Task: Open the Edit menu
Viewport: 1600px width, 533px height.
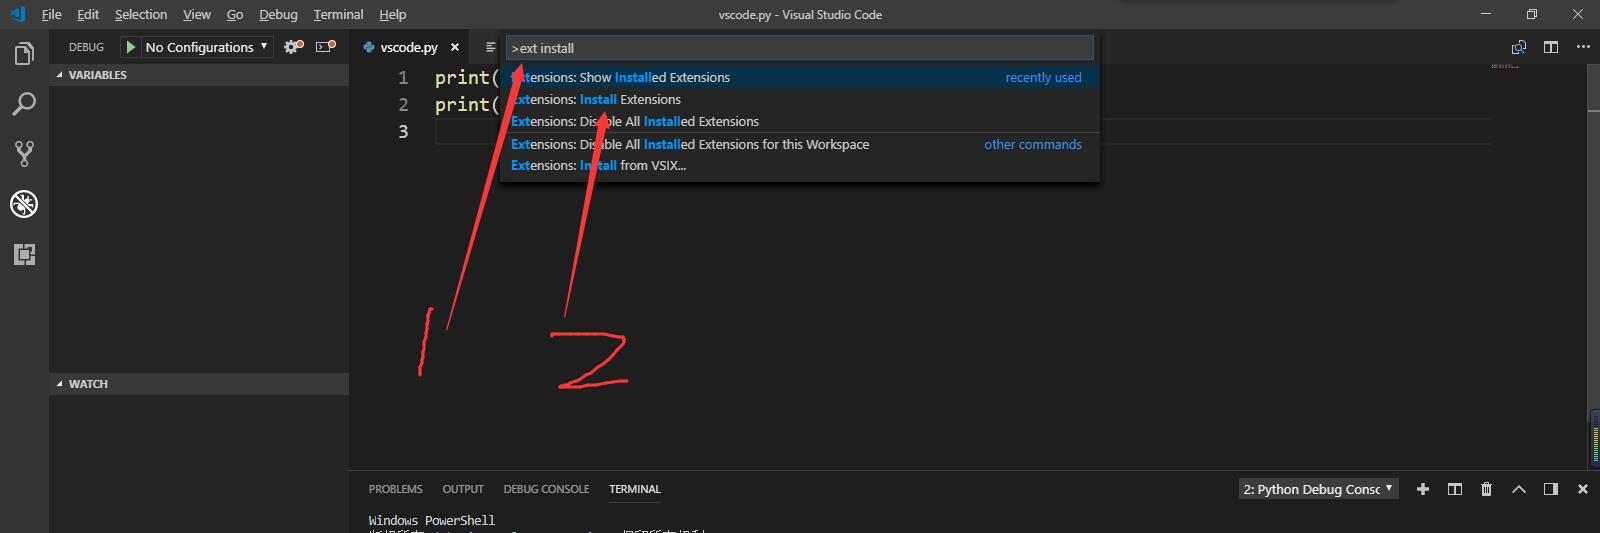Action: pyautogui.click(x=88, y=14)
